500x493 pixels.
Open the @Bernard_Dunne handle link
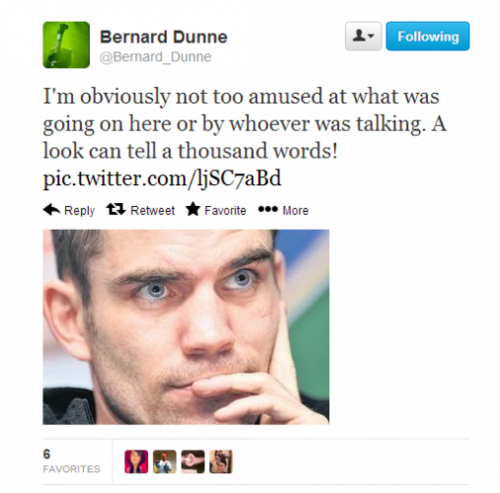(155, 57)
